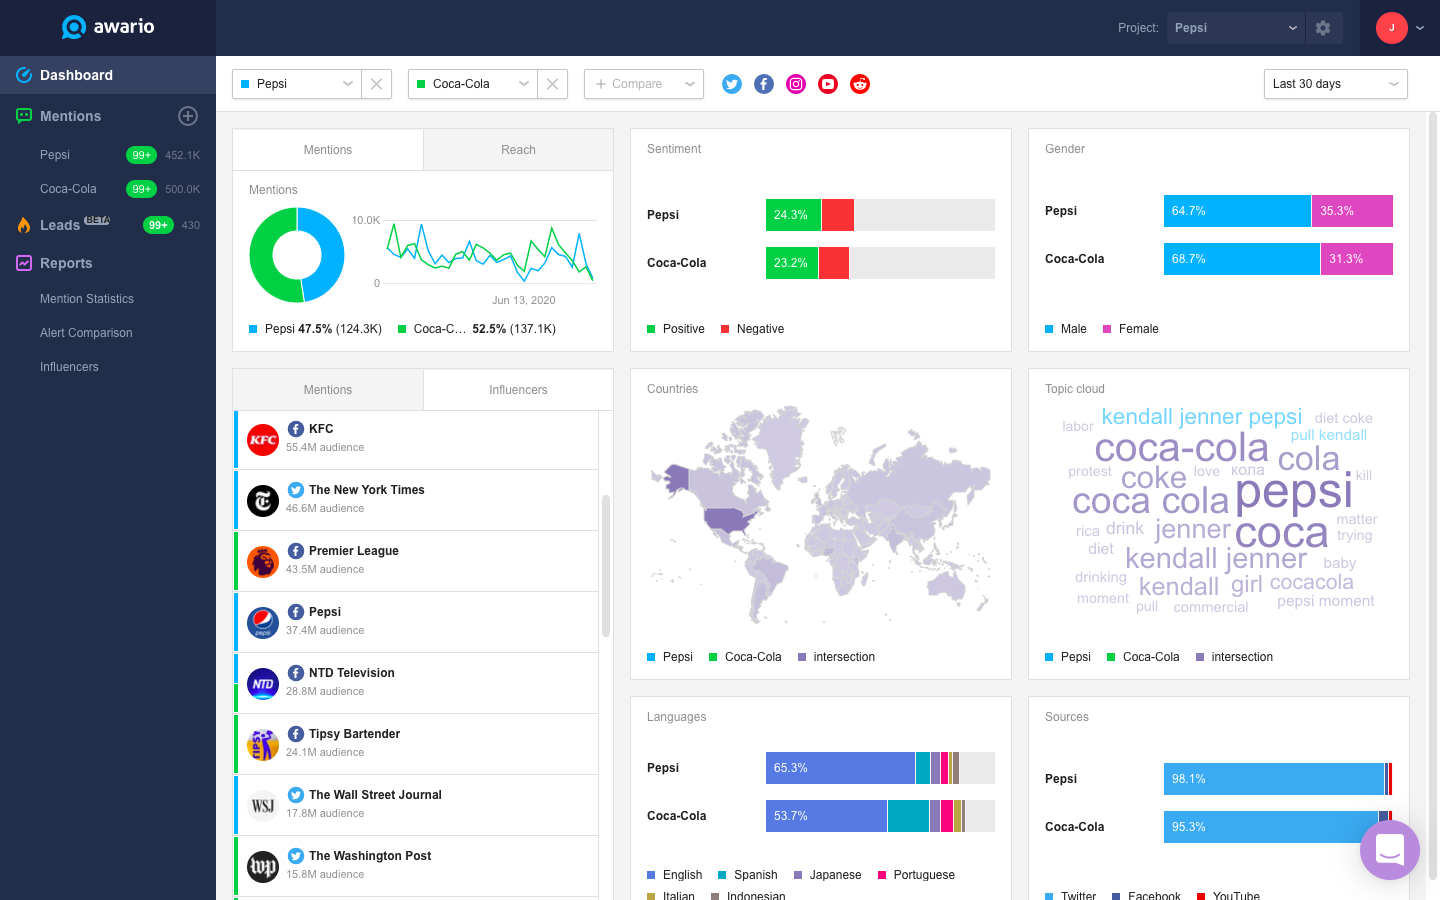Expand the Compare dropdown
This screenshot has height=900, width=1440.
click(x=644, y=84)
